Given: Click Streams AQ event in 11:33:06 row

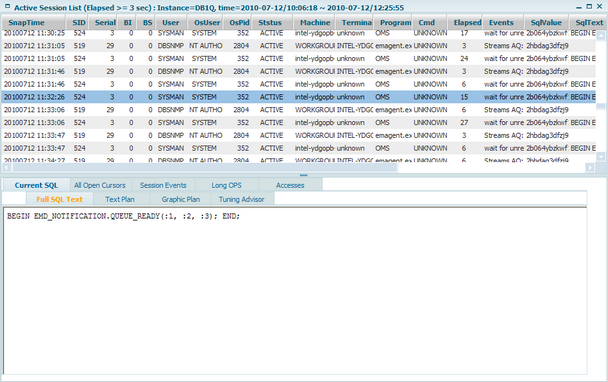Looking at the screenshot, I should pyautogui.click(x=503, y=110).
